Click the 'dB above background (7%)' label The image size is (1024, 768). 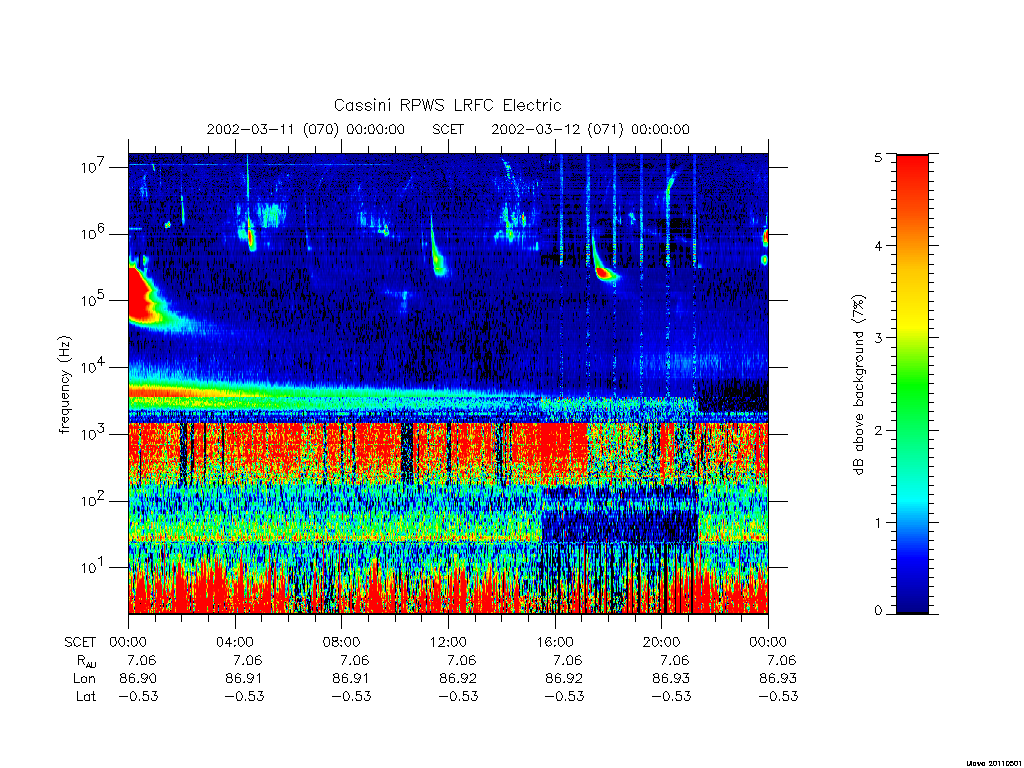tap(858, 385)
